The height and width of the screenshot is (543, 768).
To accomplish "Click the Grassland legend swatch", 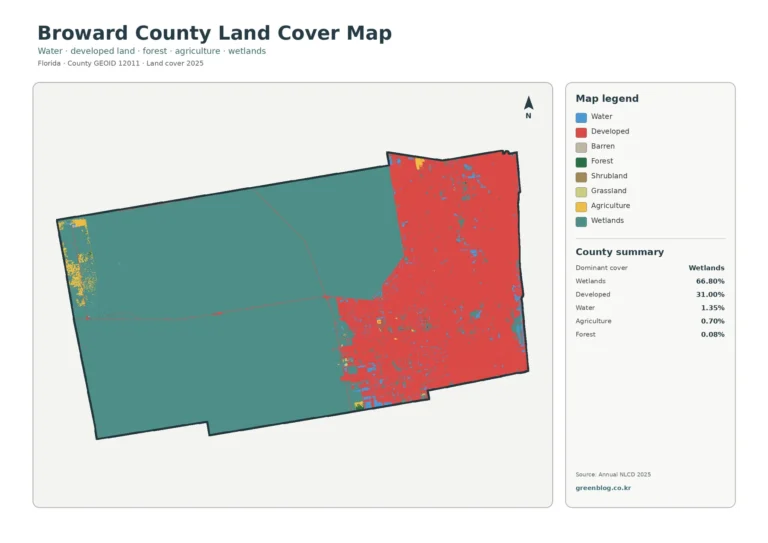I will (581, 192).
